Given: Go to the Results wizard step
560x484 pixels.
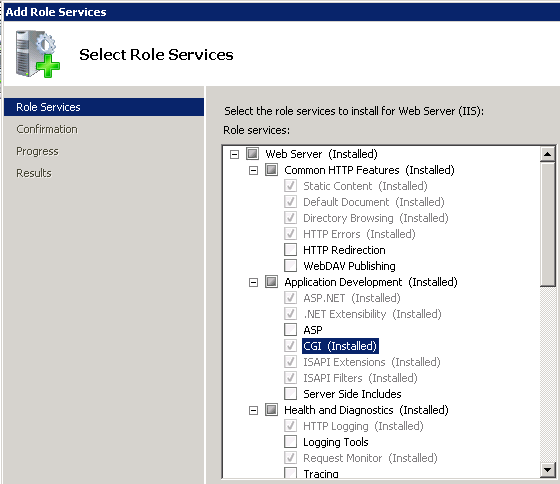Looking at the screenshot, I should (34, 173).
